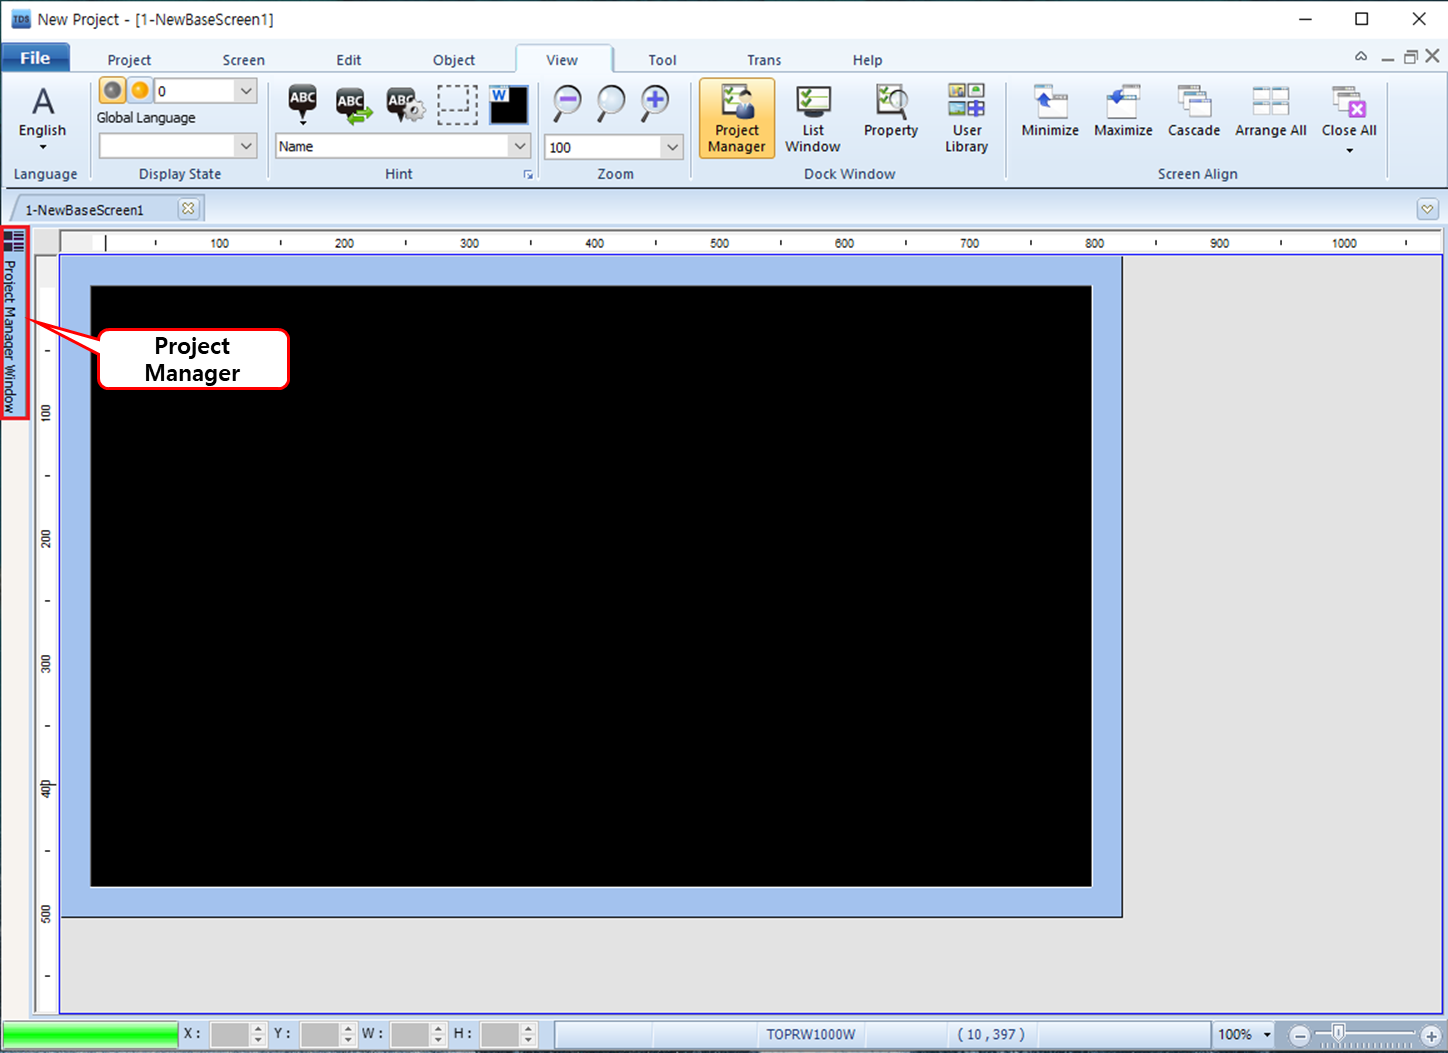The height and width of the screenshot is (1053, 1448).
Task: Switch to the Project ribbon tab
Action: coord(129,60)
